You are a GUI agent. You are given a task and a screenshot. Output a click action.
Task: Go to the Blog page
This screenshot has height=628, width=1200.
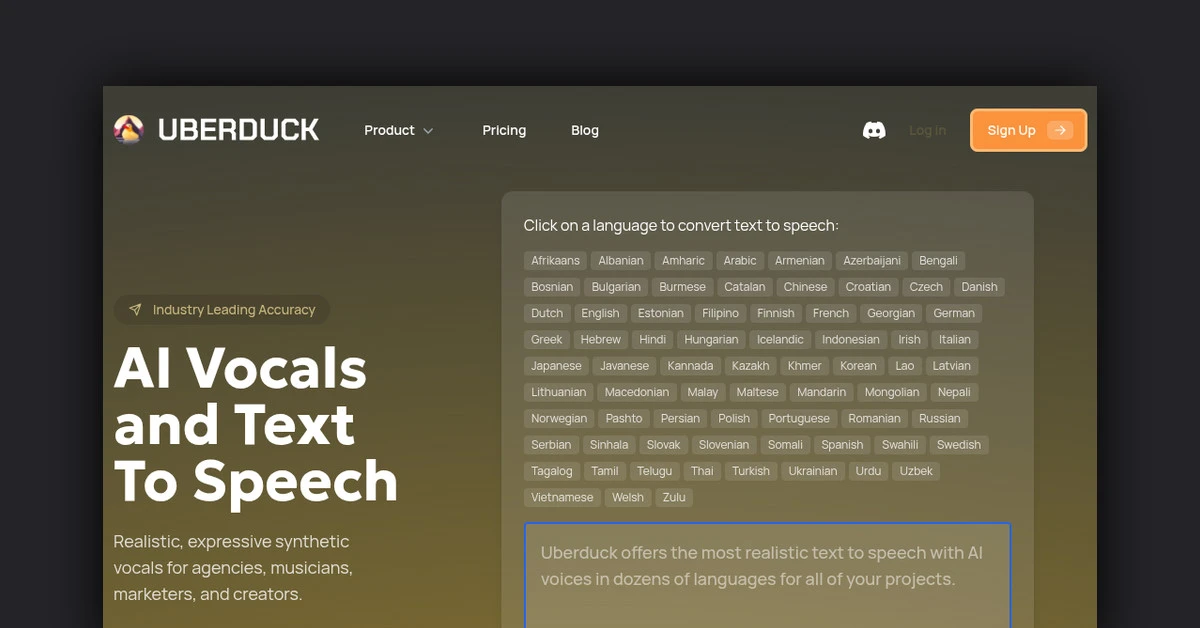(x=585, y=130)
